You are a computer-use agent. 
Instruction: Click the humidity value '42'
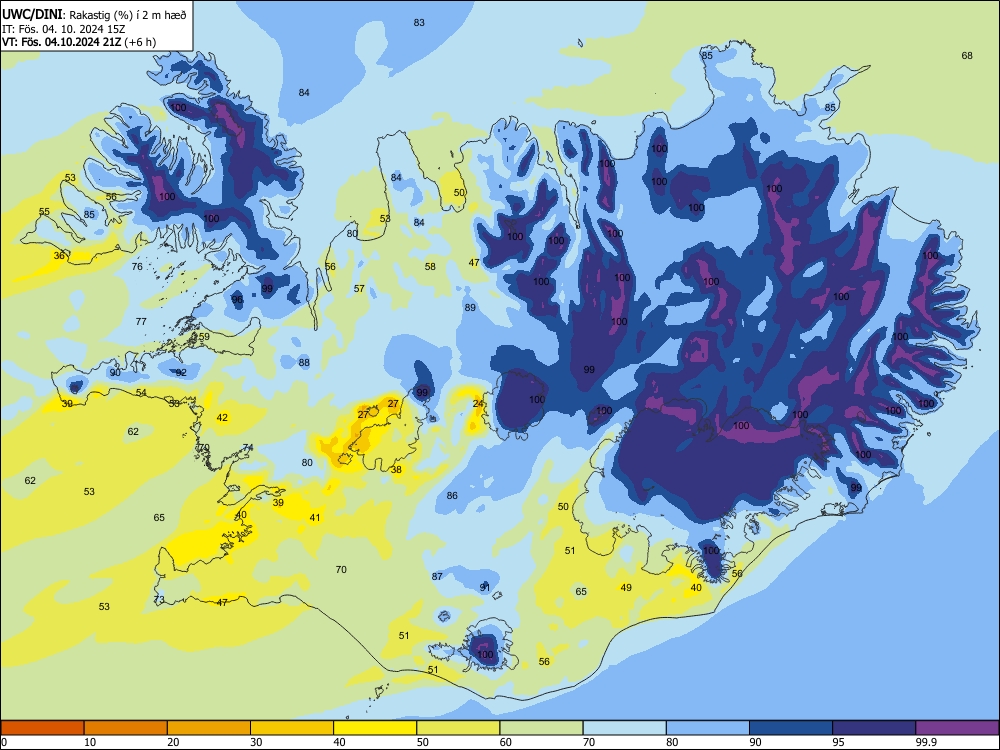[222, 417]
